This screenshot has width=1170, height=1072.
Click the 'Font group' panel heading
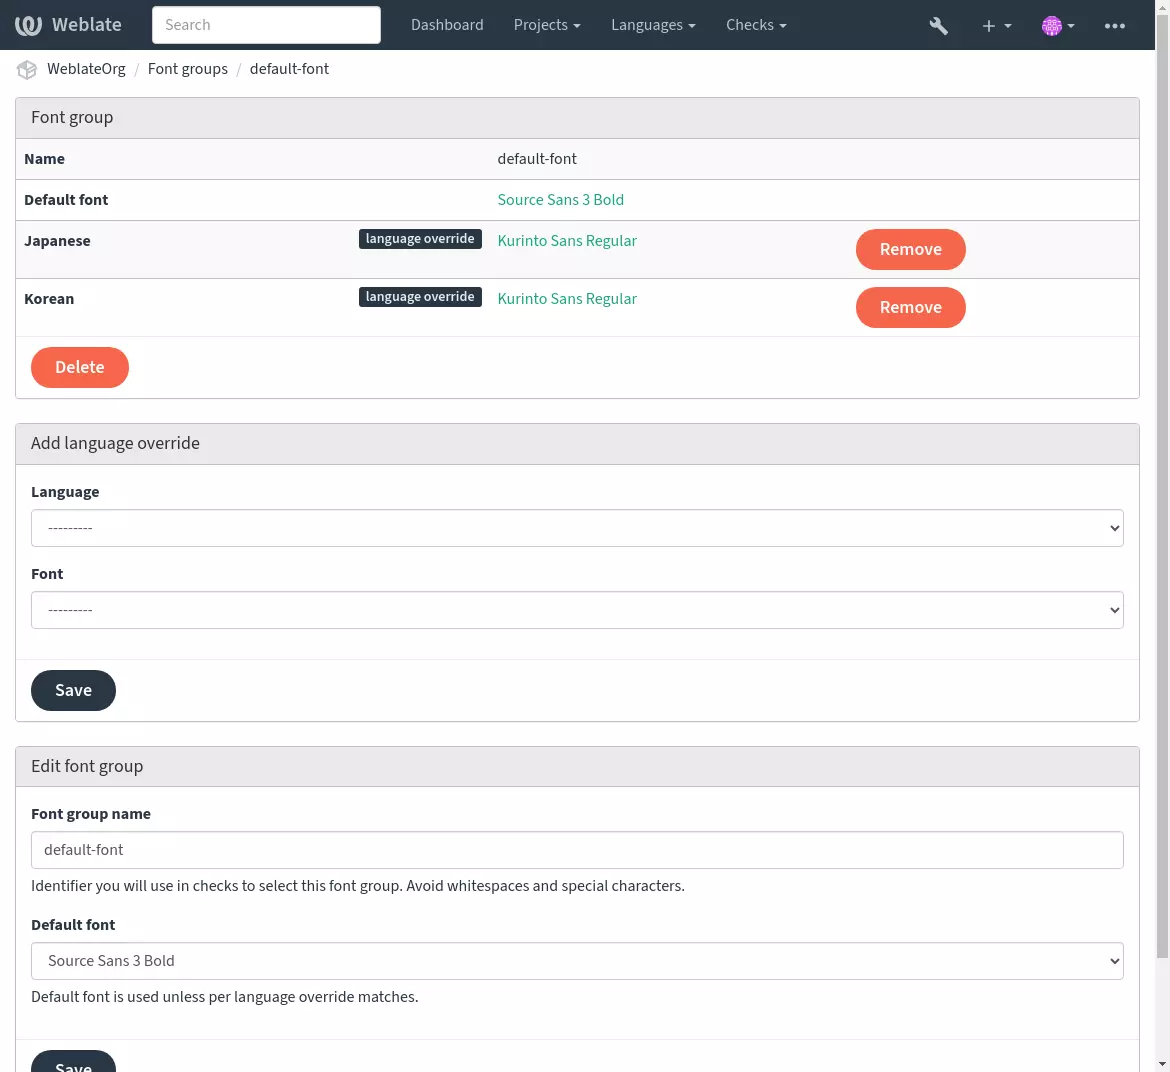72,117
